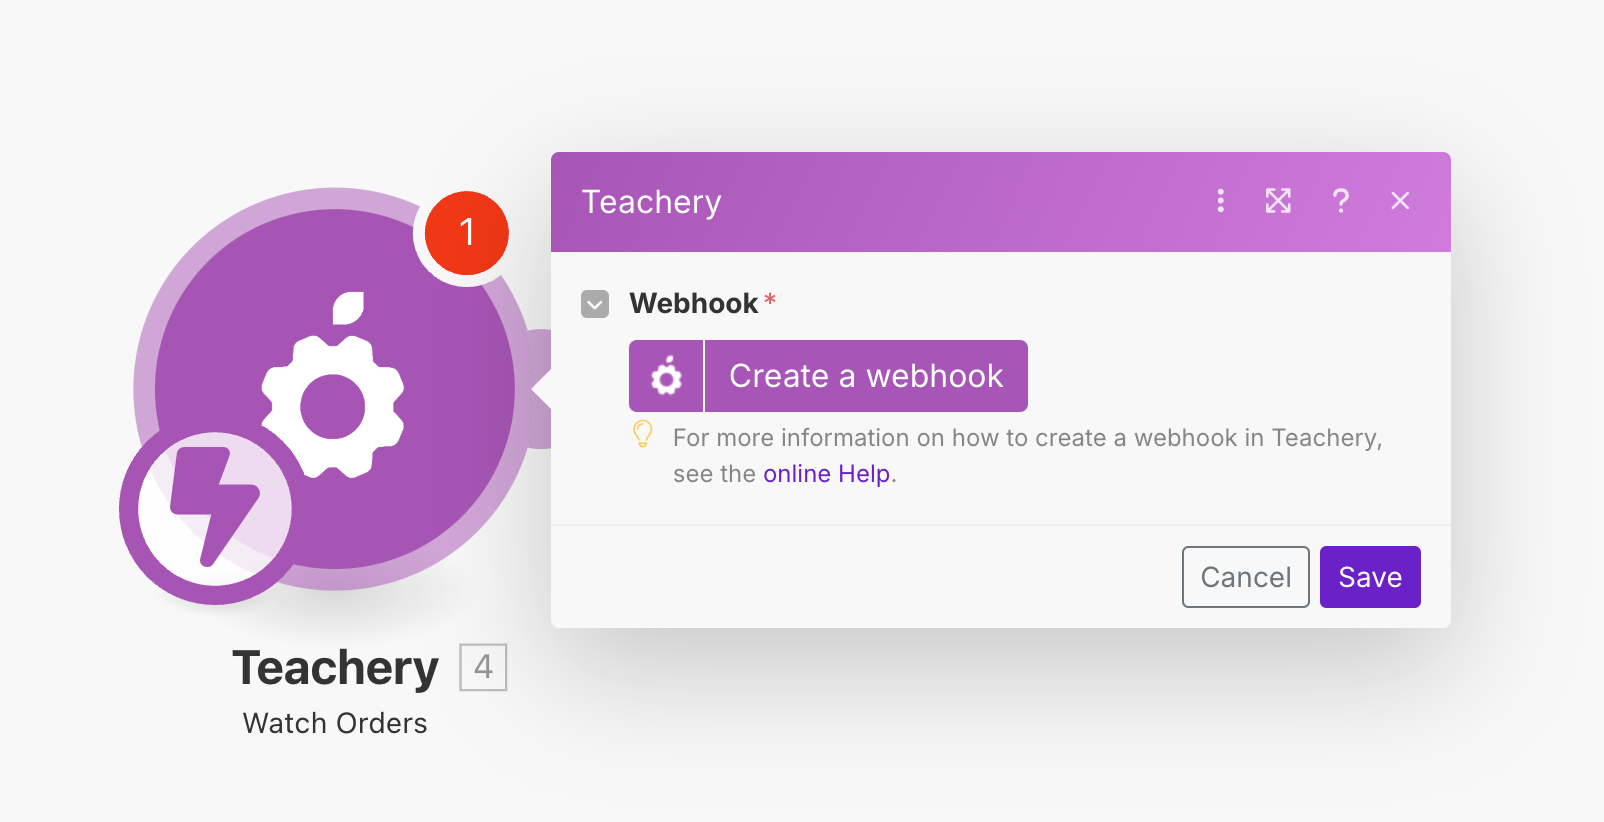Viewport: 1604px width, 822px height.
Task: Click the bold Teachery module name label
Action: [336, 669]
